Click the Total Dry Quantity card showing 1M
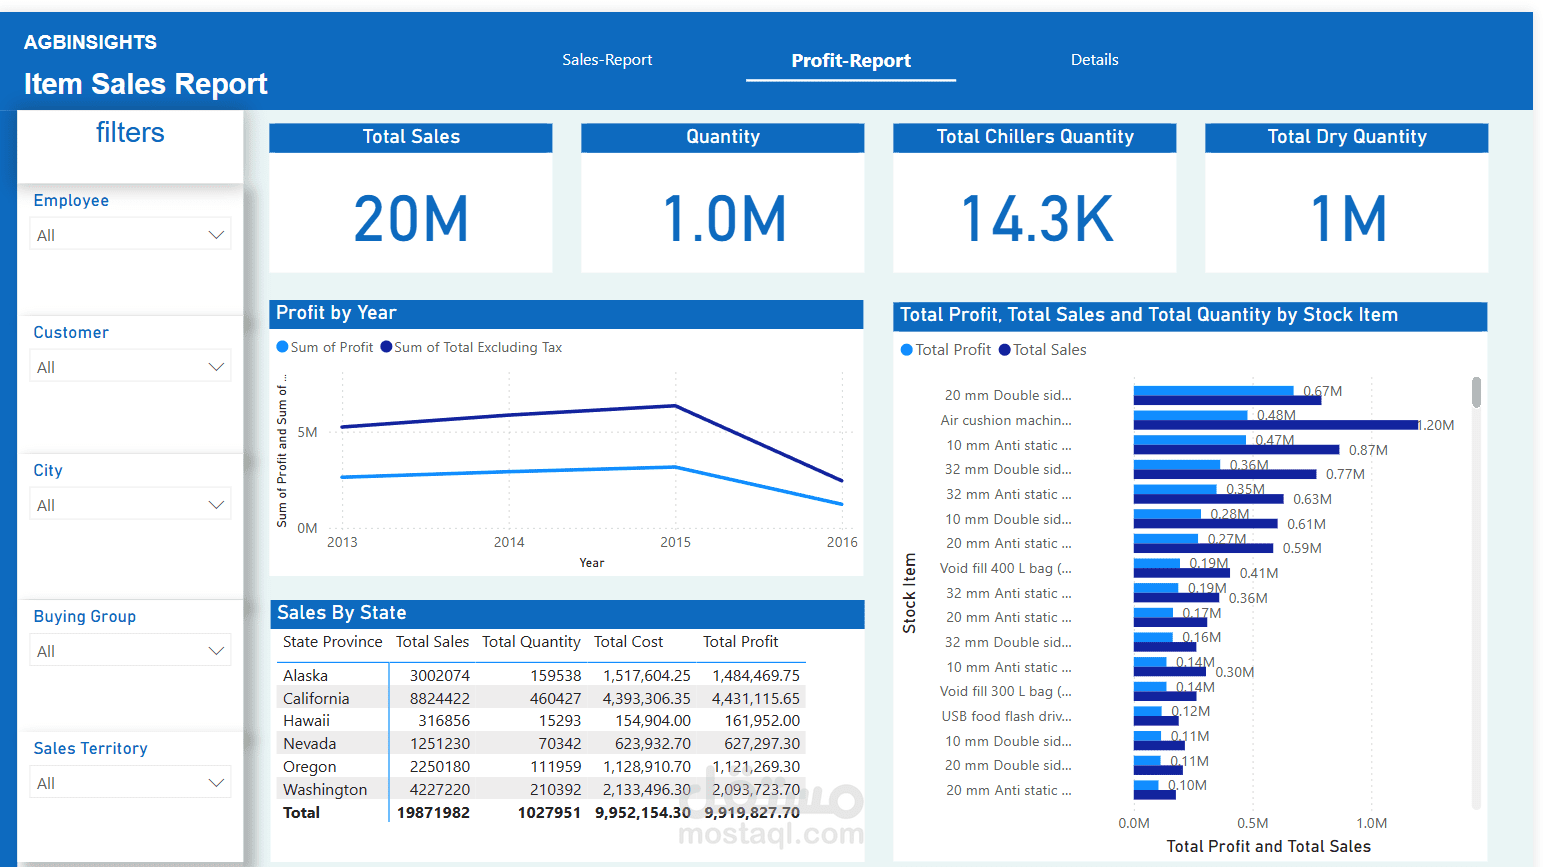This screenshot has height=867, width=1543. pyautogui.click(x=1347, y=198)
